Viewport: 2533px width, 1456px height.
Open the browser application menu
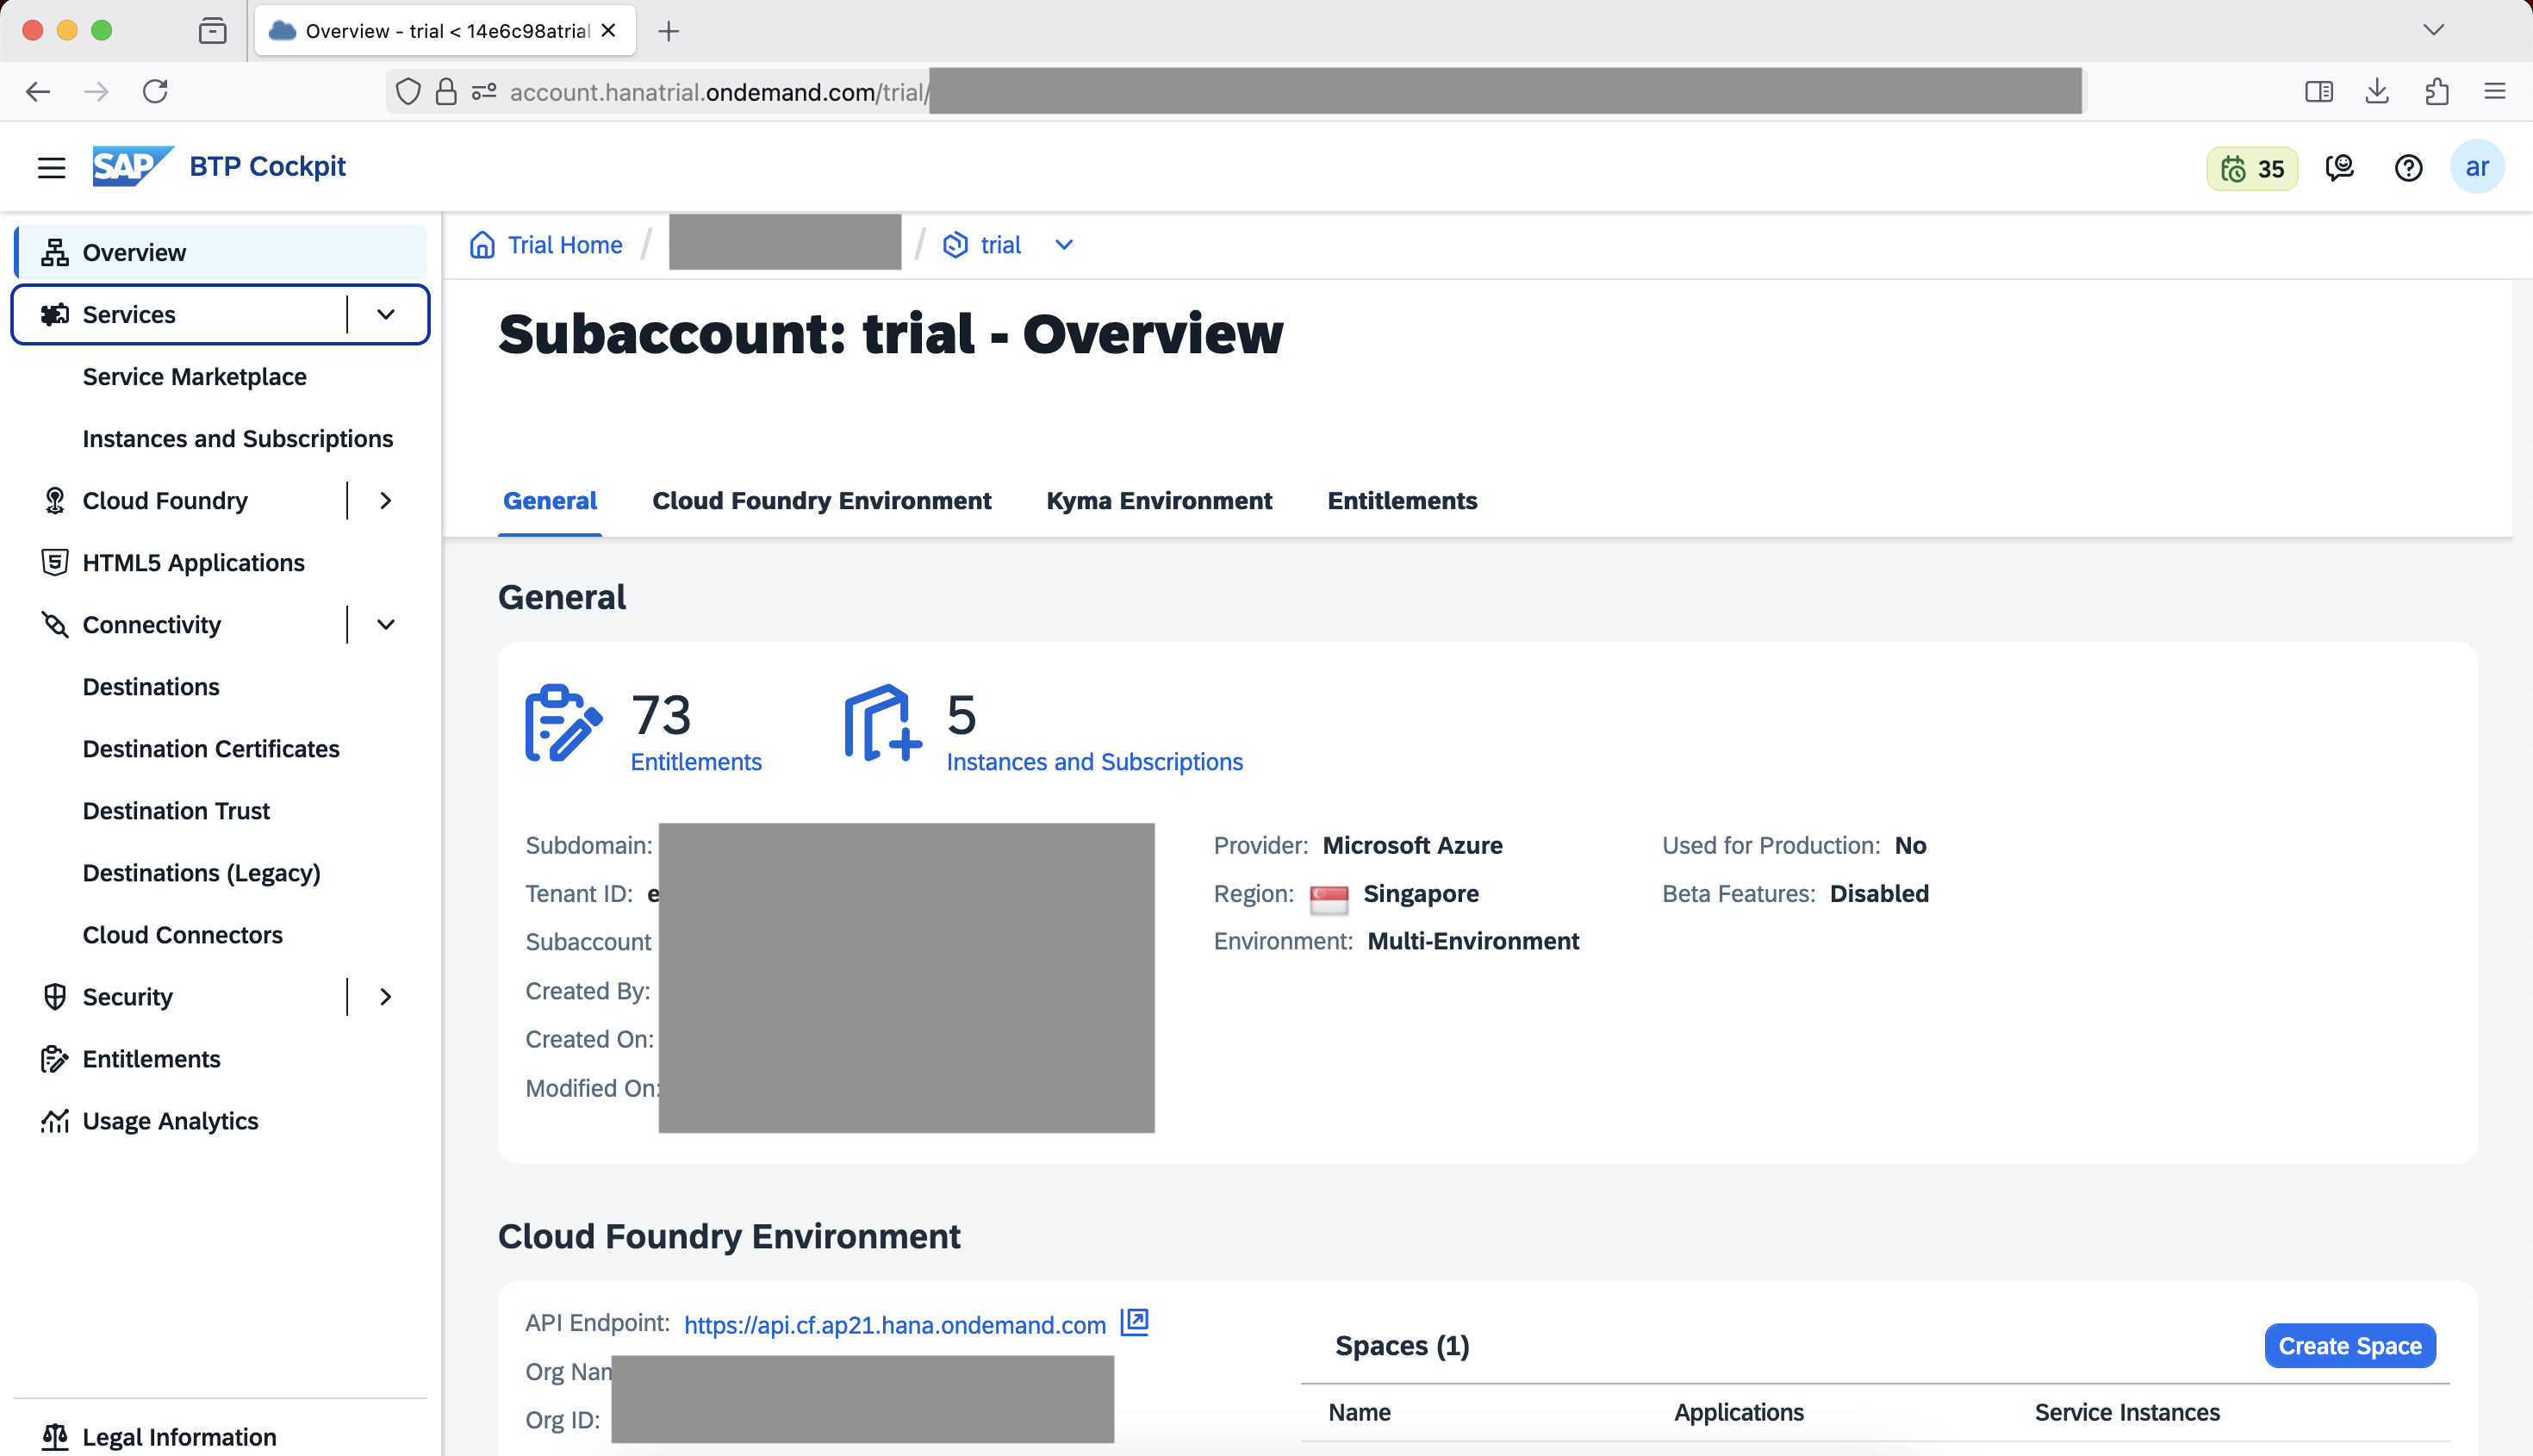click(x=2495, y=92)
